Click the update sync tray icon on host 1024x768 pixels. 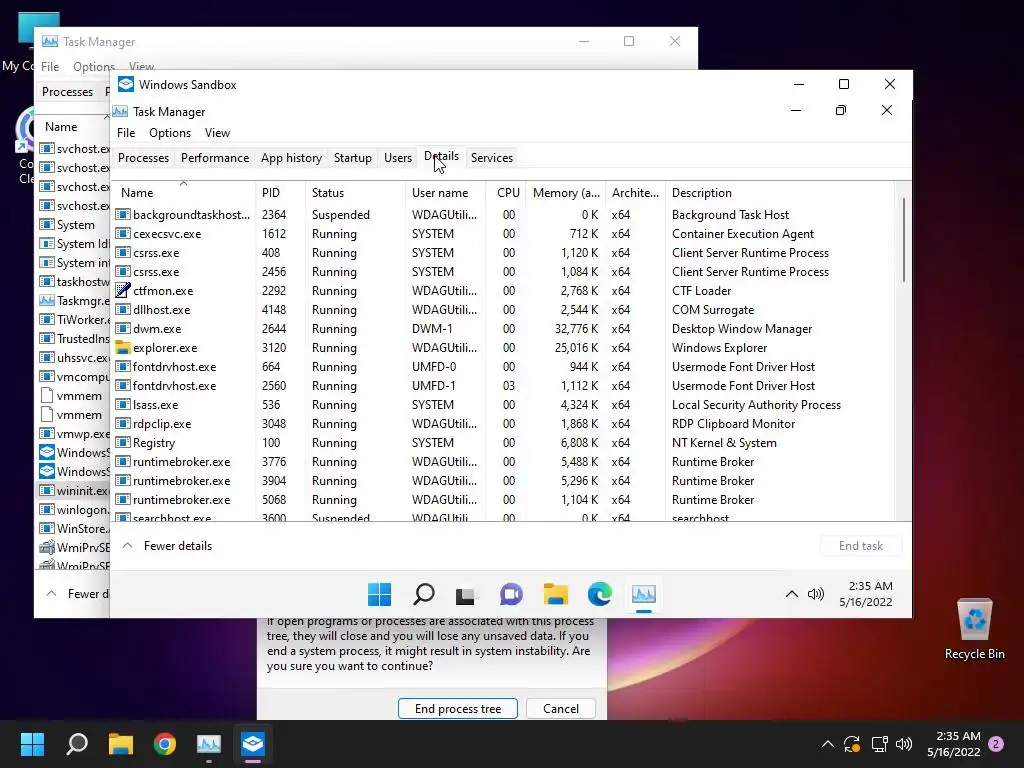pyautogui.click(x=852, y=744)
